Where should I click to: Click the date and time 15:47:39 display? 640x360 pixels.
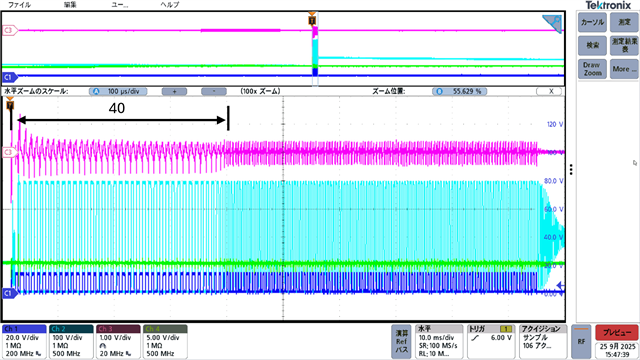coord(617,351)
